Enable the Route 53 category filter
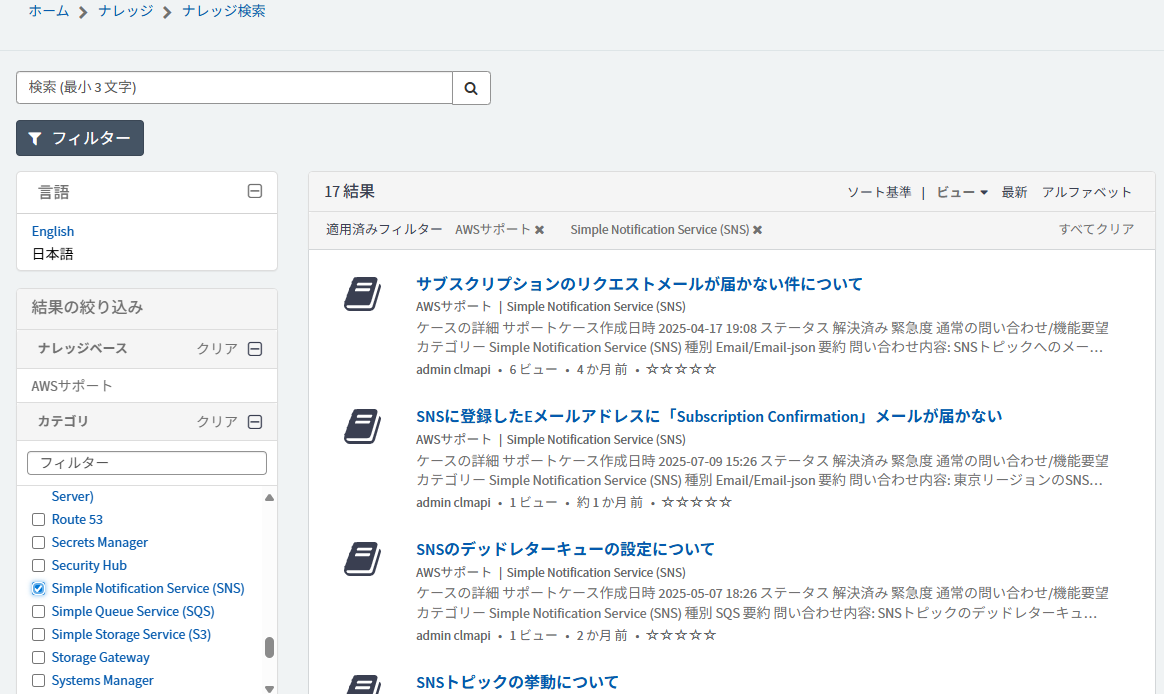Screen dimensions: 1164x694 [38, 519]
